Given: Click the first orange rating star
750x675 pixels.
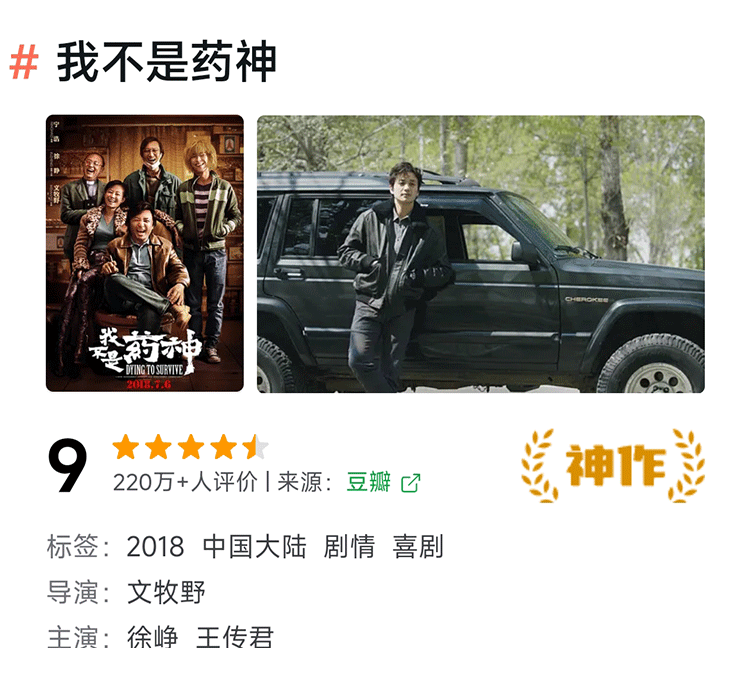Looking at the screenshot, I should pyautogui.click(x=126, y=447).
